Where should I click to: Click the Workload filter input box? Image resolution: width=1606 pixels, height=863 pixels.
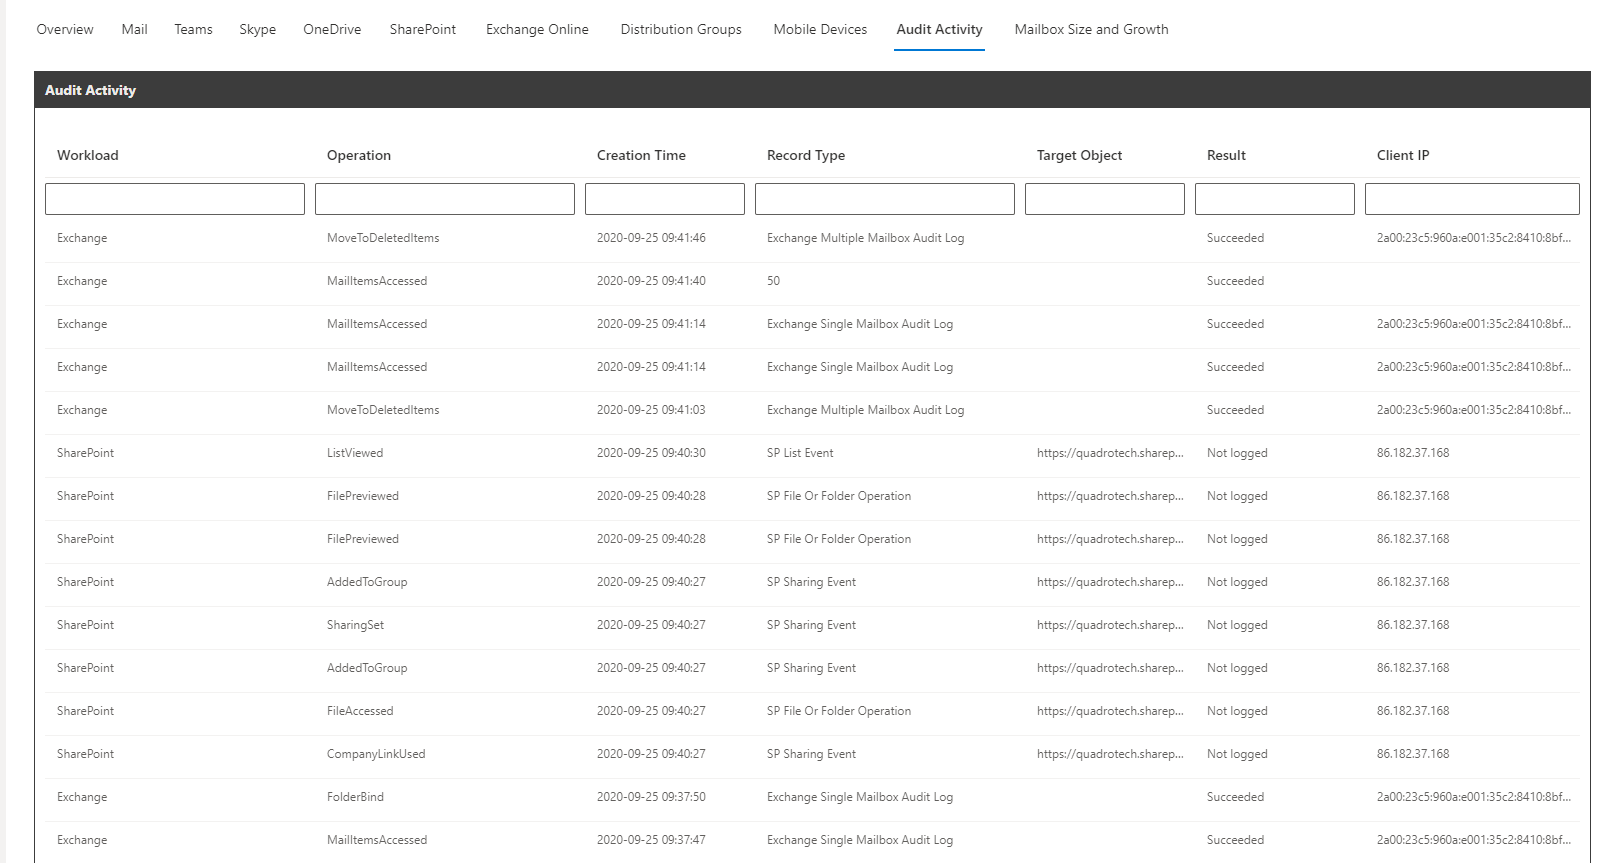click(x=175, y=199)
